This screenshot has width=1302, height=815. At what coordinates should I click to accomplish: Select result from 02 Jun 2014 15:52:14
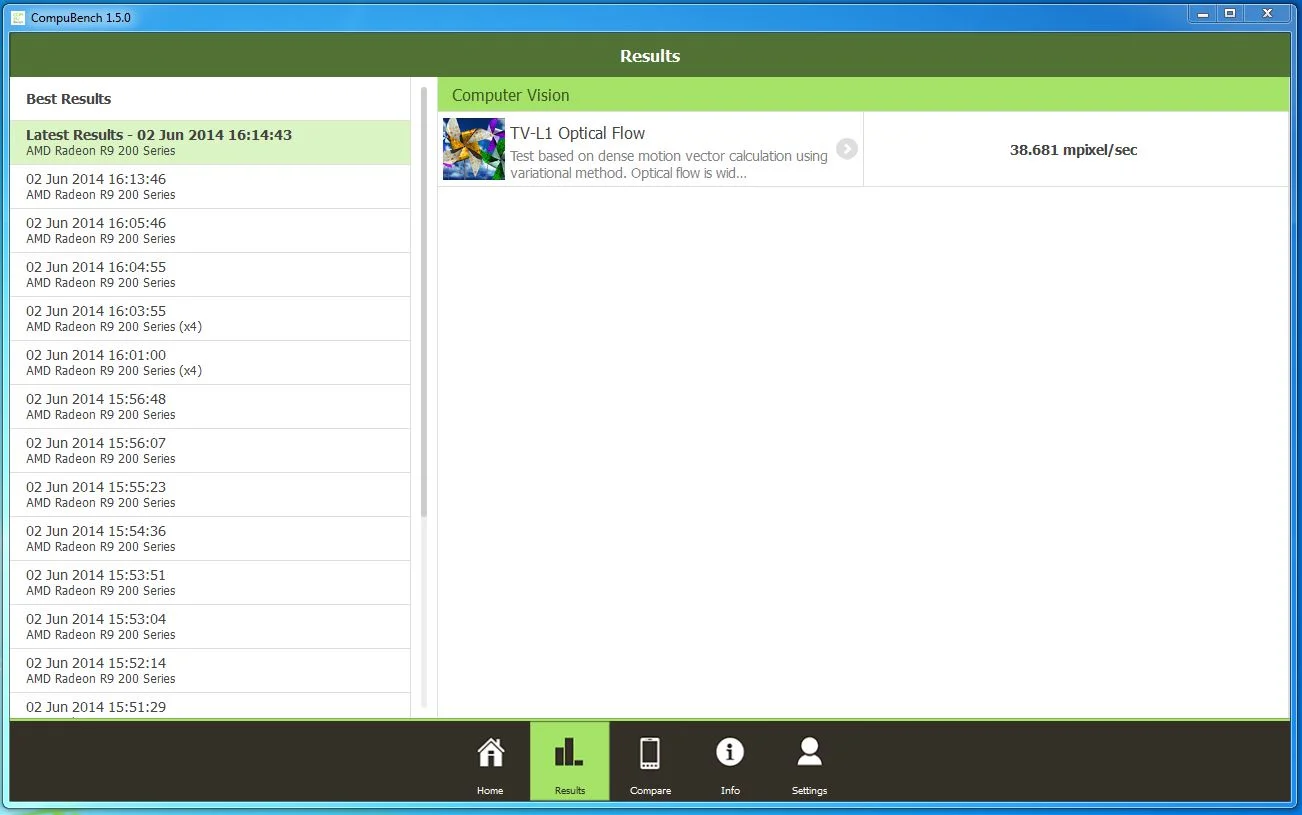pos(210,671)
